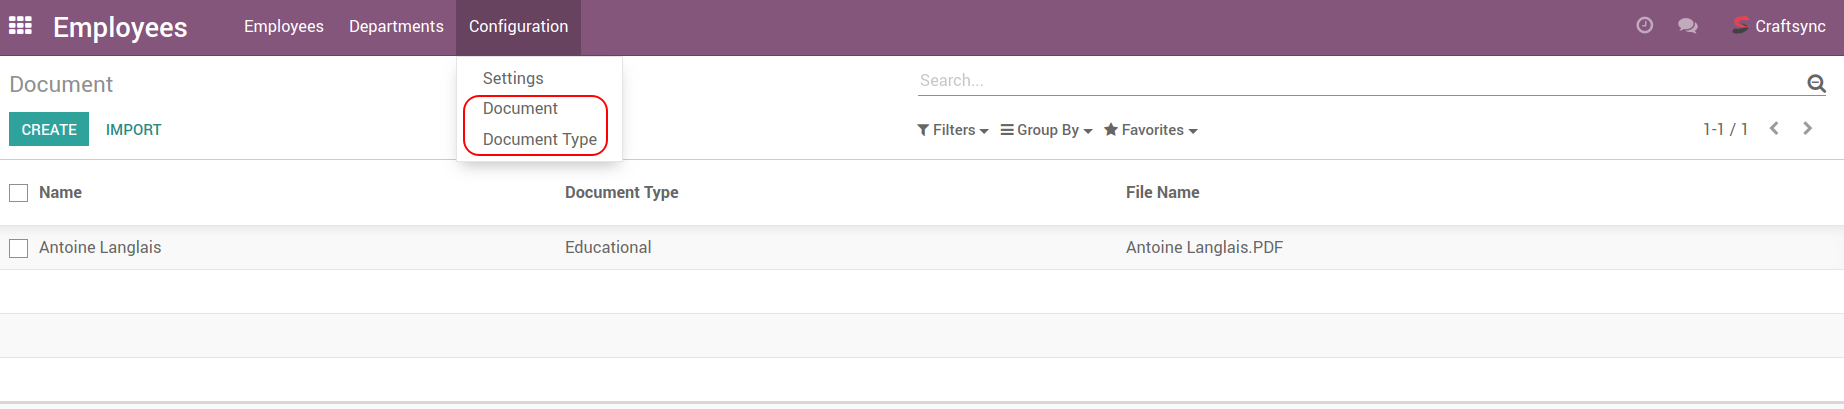Click the search magnifier icon
The width and height of the screenshot is (1844, 409).
1816,83
